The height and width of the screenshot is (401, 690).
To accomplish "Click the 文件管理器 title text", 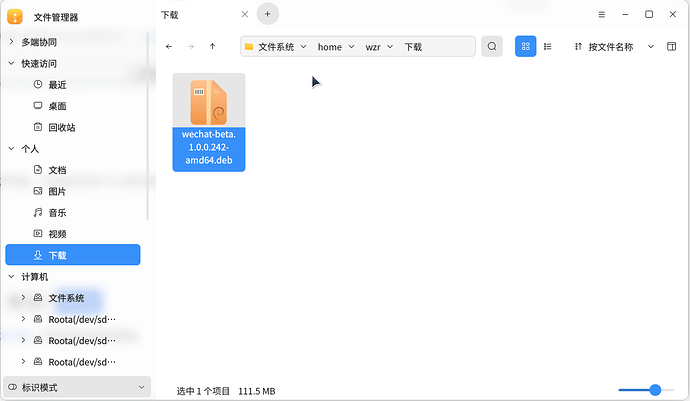I will [x=56, y=17].
